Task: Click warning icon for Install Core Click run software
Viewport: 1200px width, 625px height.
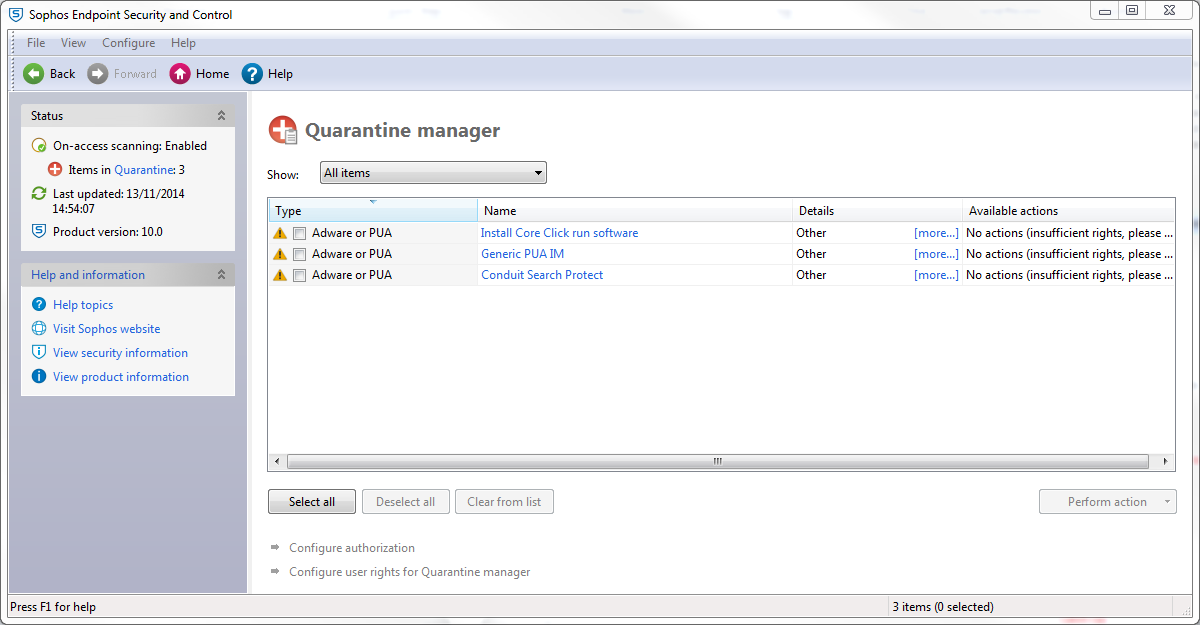Action: pyautogui.click(x=280, y=233)
